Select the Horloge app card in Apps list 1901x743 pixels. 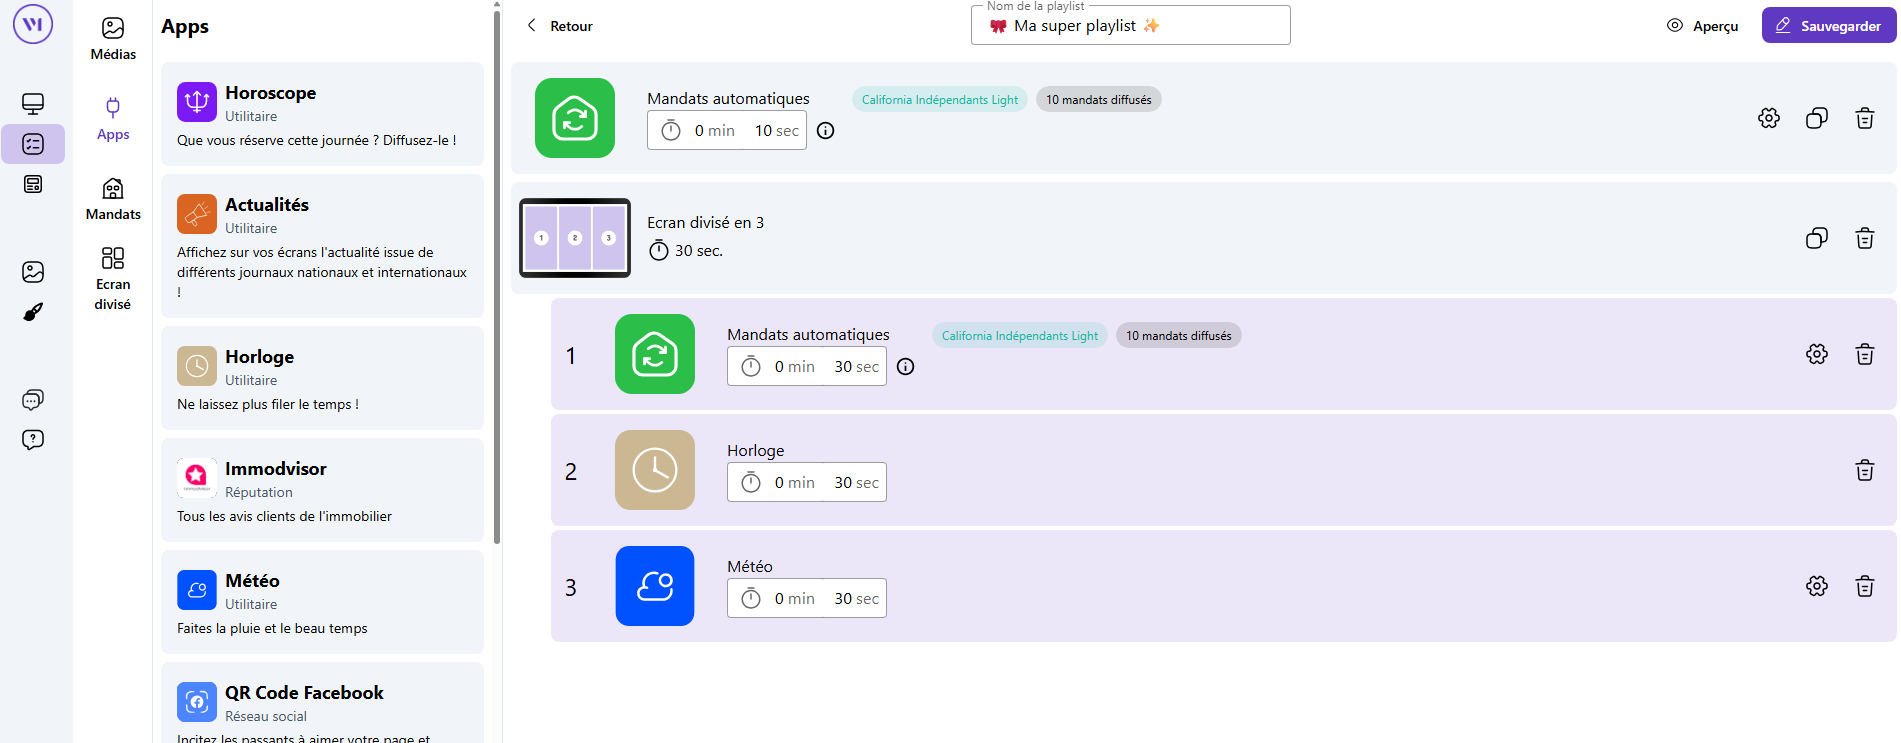[x=322, y=378]
